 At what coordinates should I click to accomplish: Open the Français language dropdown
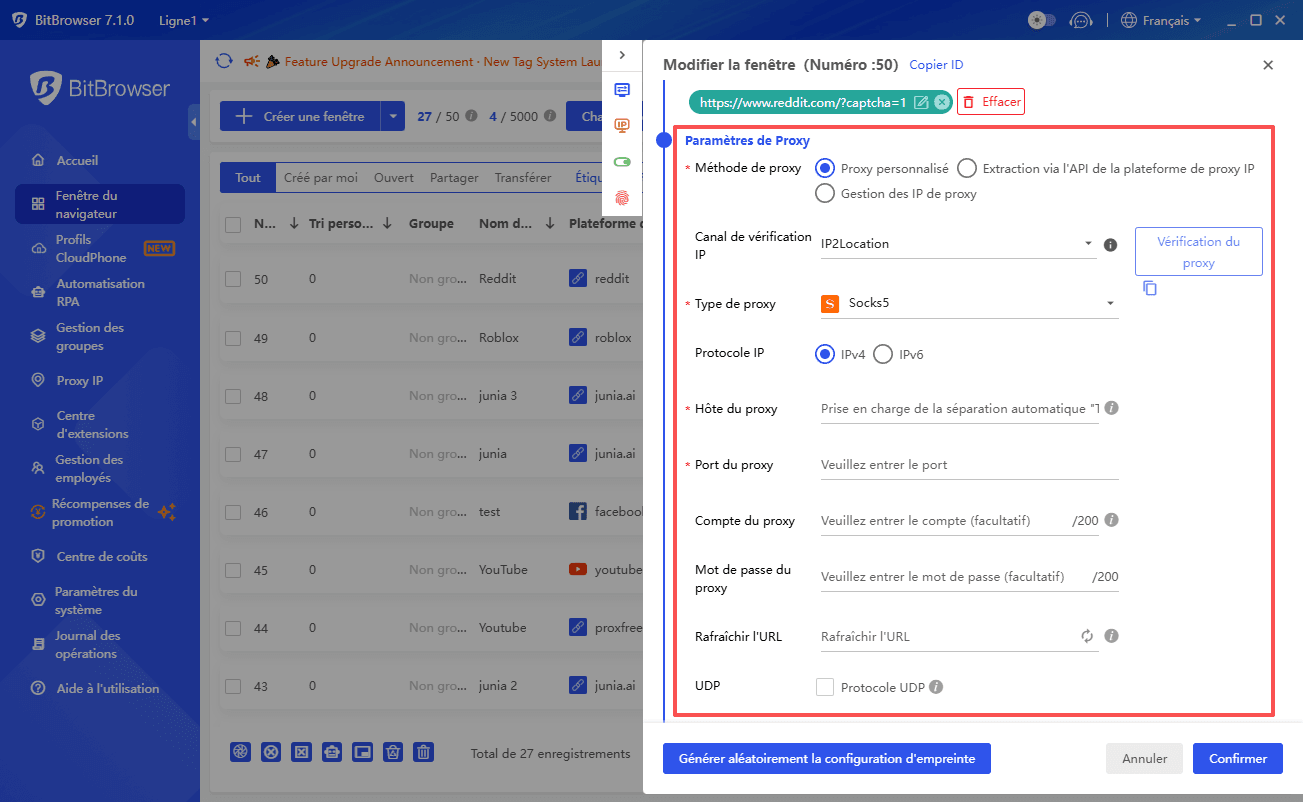coord(1161,20)
